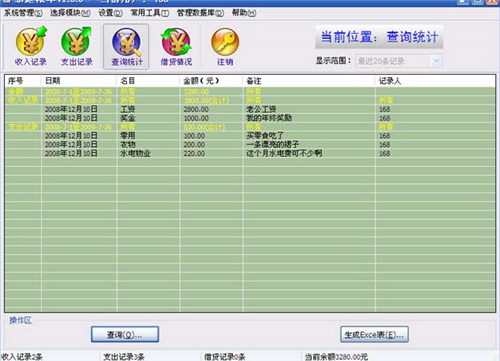Click the 当前余额3280.00元 status bar entry
Screen dimensions: 500x361
pyautogui.click(x=336, y=357)
